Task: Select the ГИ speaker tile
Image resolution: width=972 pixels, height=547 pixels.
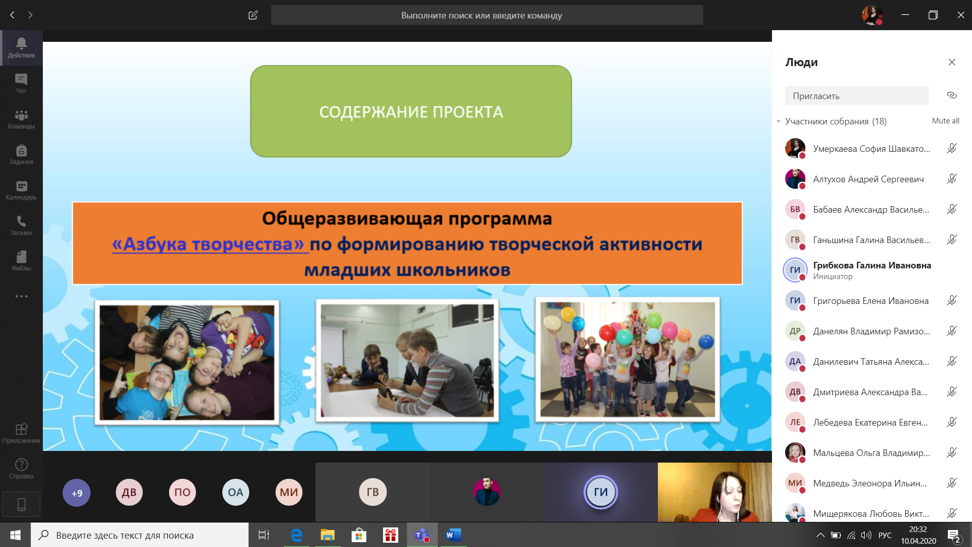Action: click(601, 492)
